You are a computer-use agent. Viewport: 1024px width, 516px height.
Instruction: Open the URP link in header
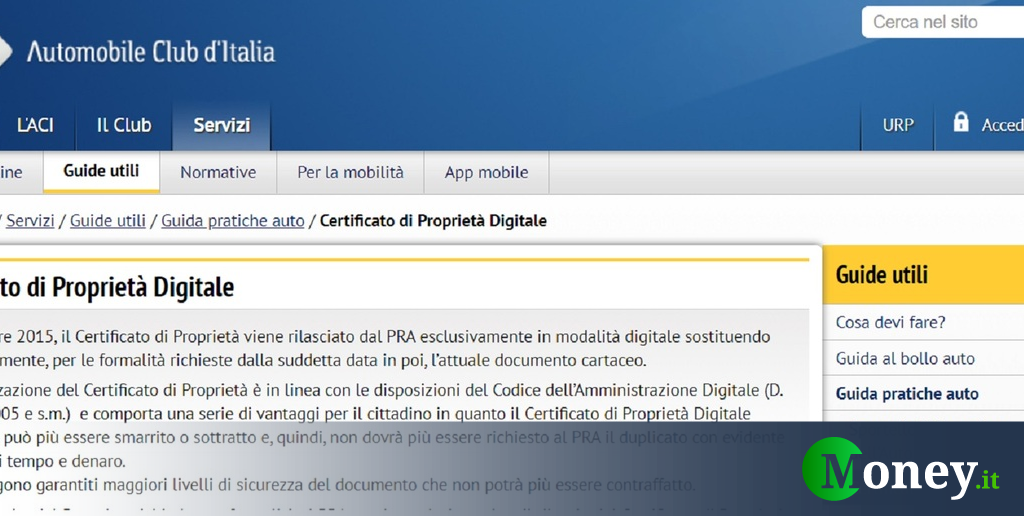898,125
